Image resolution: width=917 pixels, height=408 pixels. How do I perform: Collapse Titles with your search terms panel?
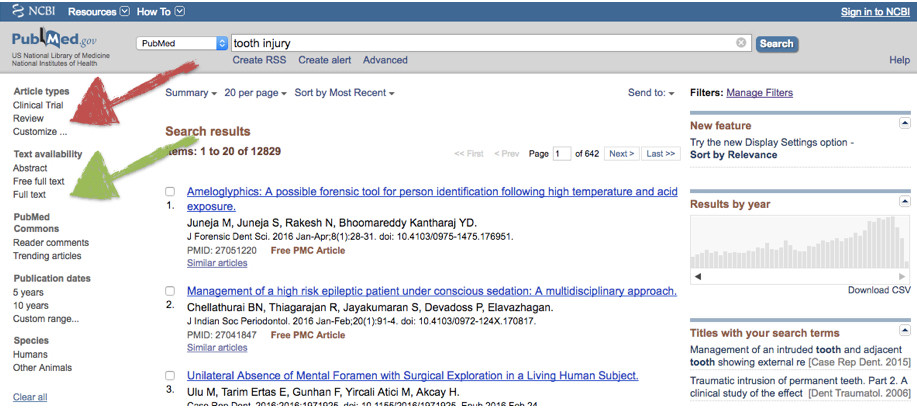coord(905,330)
